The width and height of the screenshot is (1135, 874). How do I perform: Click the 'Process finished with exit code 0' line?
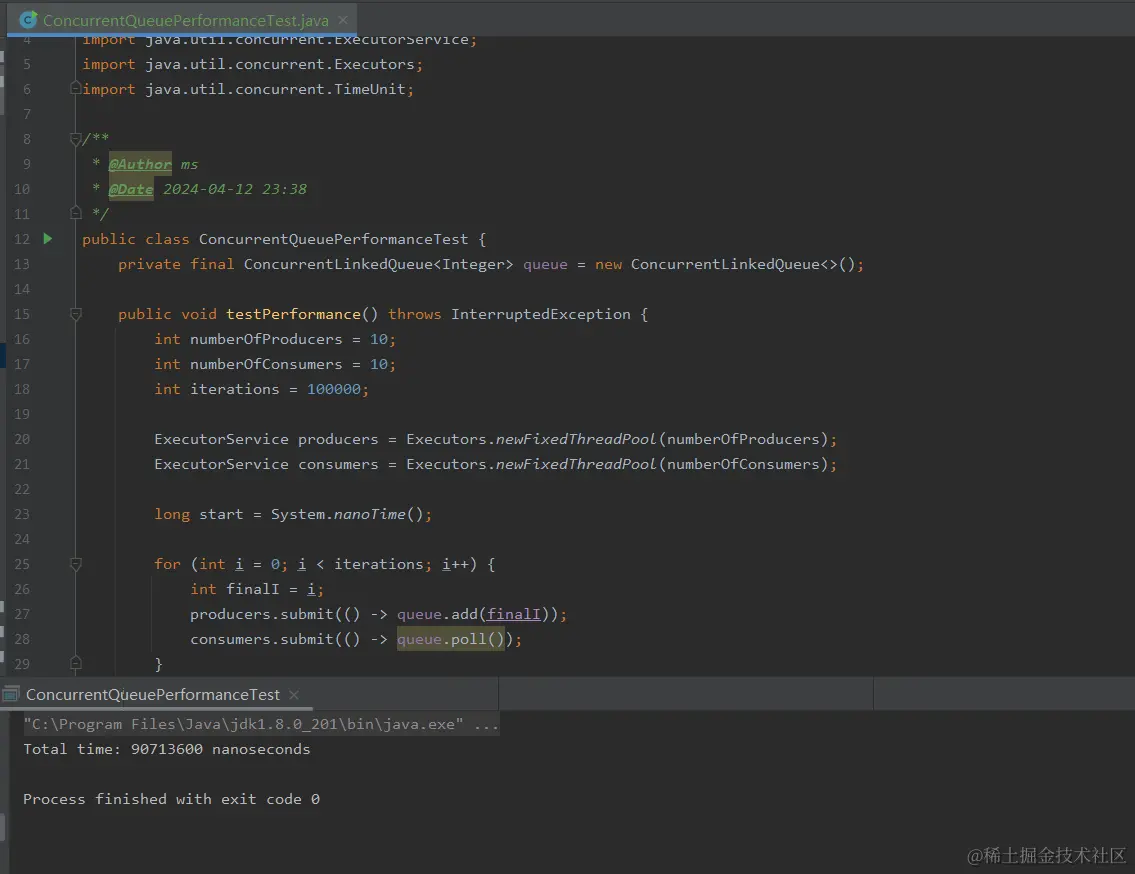[x=171, y=799]
